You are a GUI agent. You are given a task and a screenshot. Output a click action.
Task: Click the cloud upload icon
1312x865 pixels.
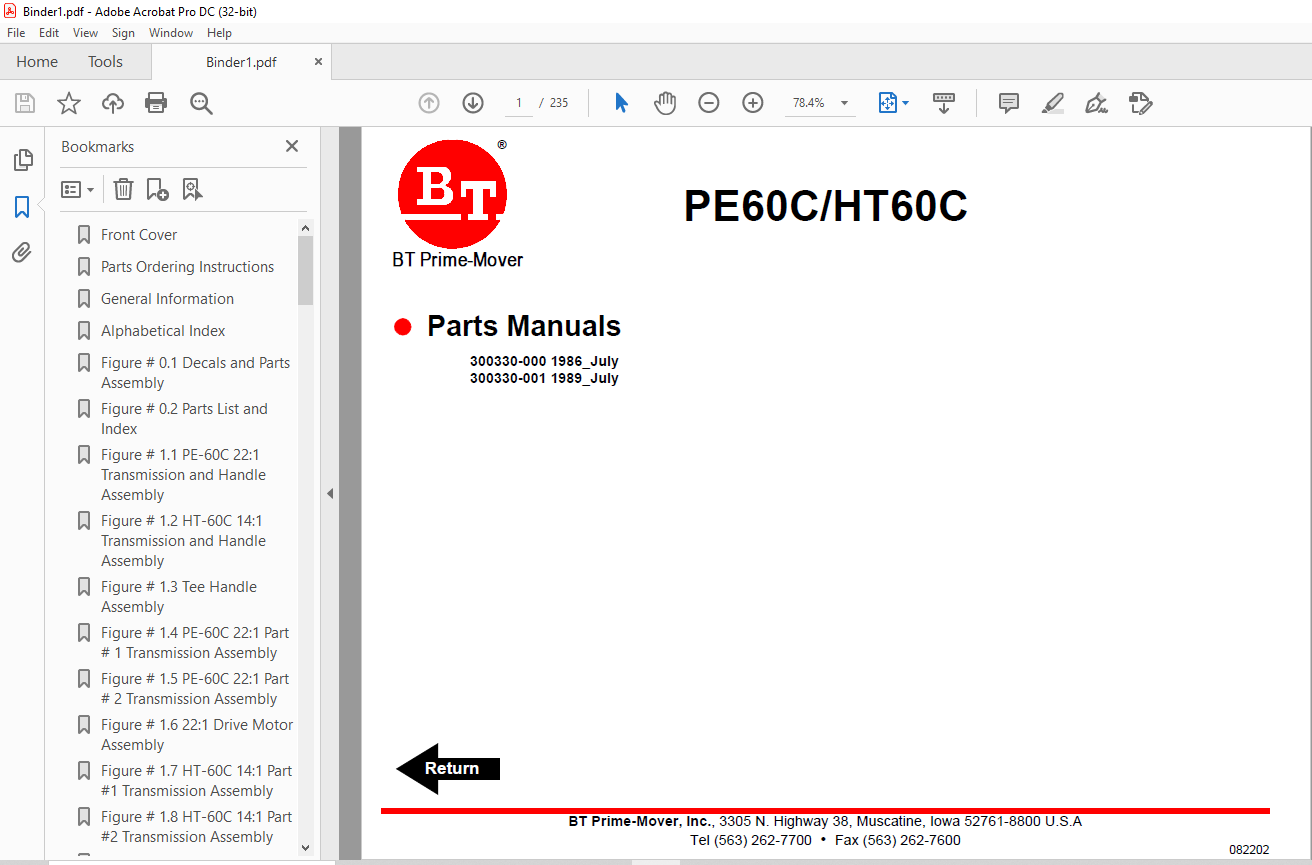tap(113, 103)
